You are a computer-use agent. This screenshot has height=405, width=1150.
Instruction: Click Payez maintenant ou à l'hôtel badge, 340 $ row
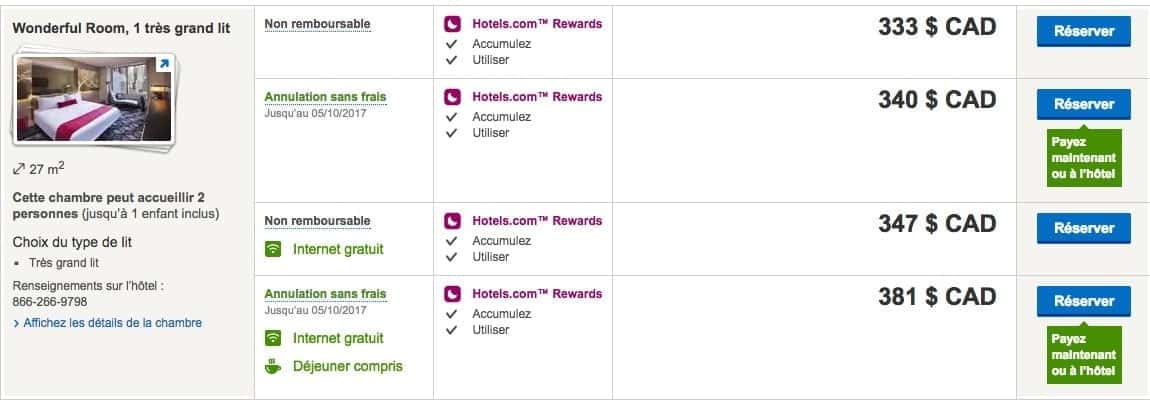pyautogui.click(x=1083, y=159)
